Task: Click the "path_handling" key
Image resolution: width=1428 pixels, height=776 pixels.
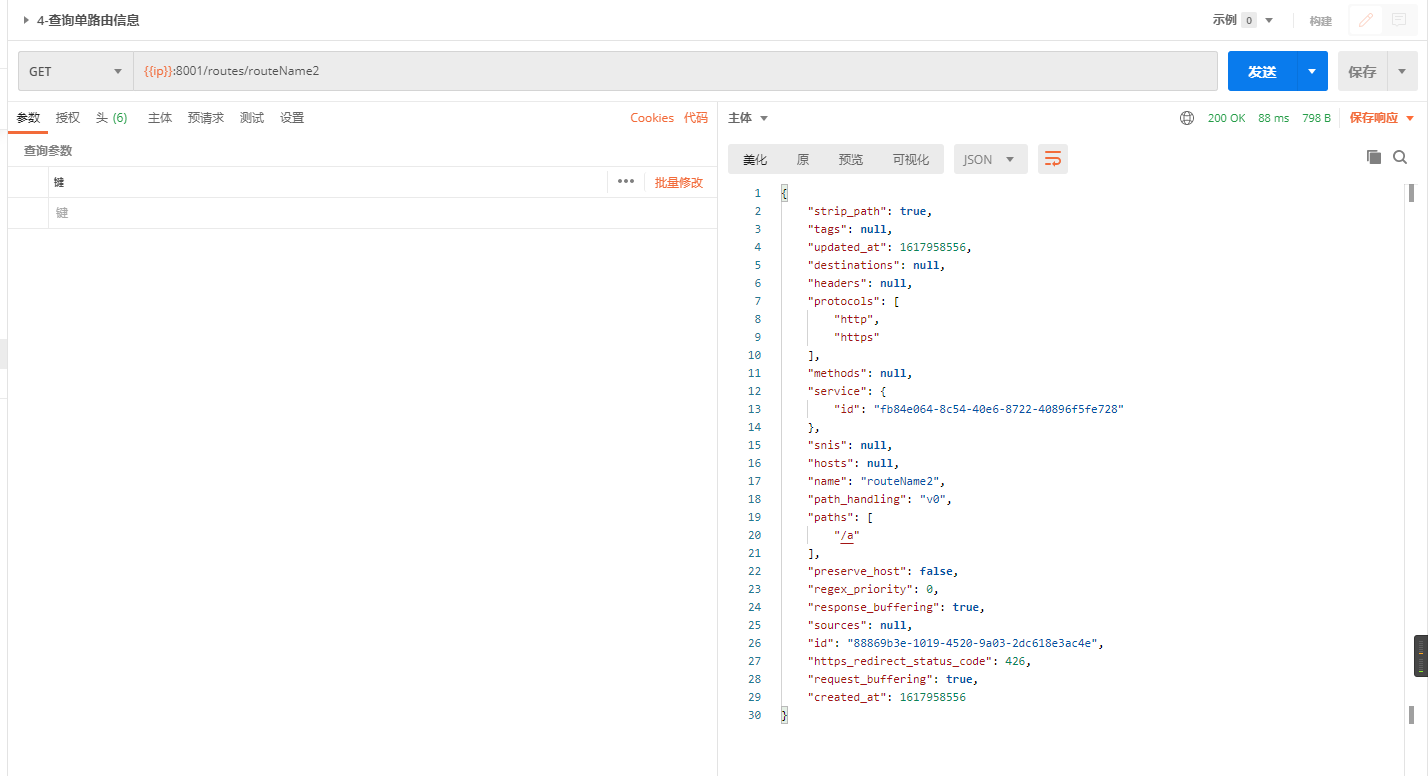Action: (x=857, y=499)
